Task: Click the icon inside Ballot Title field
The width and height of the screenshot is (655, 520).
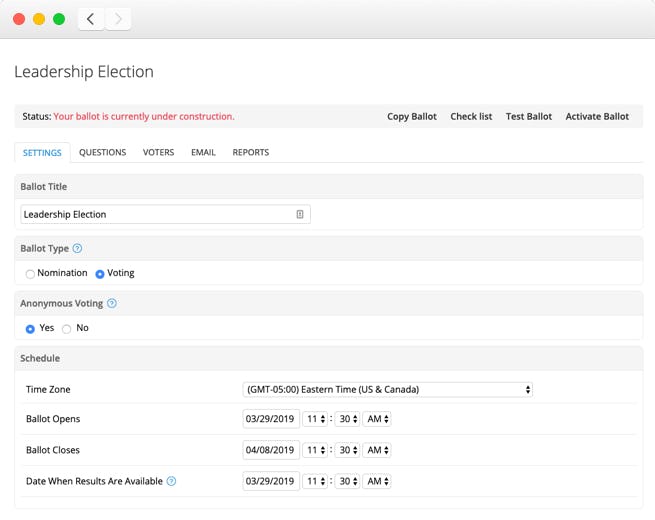Action: coord(300,215)
